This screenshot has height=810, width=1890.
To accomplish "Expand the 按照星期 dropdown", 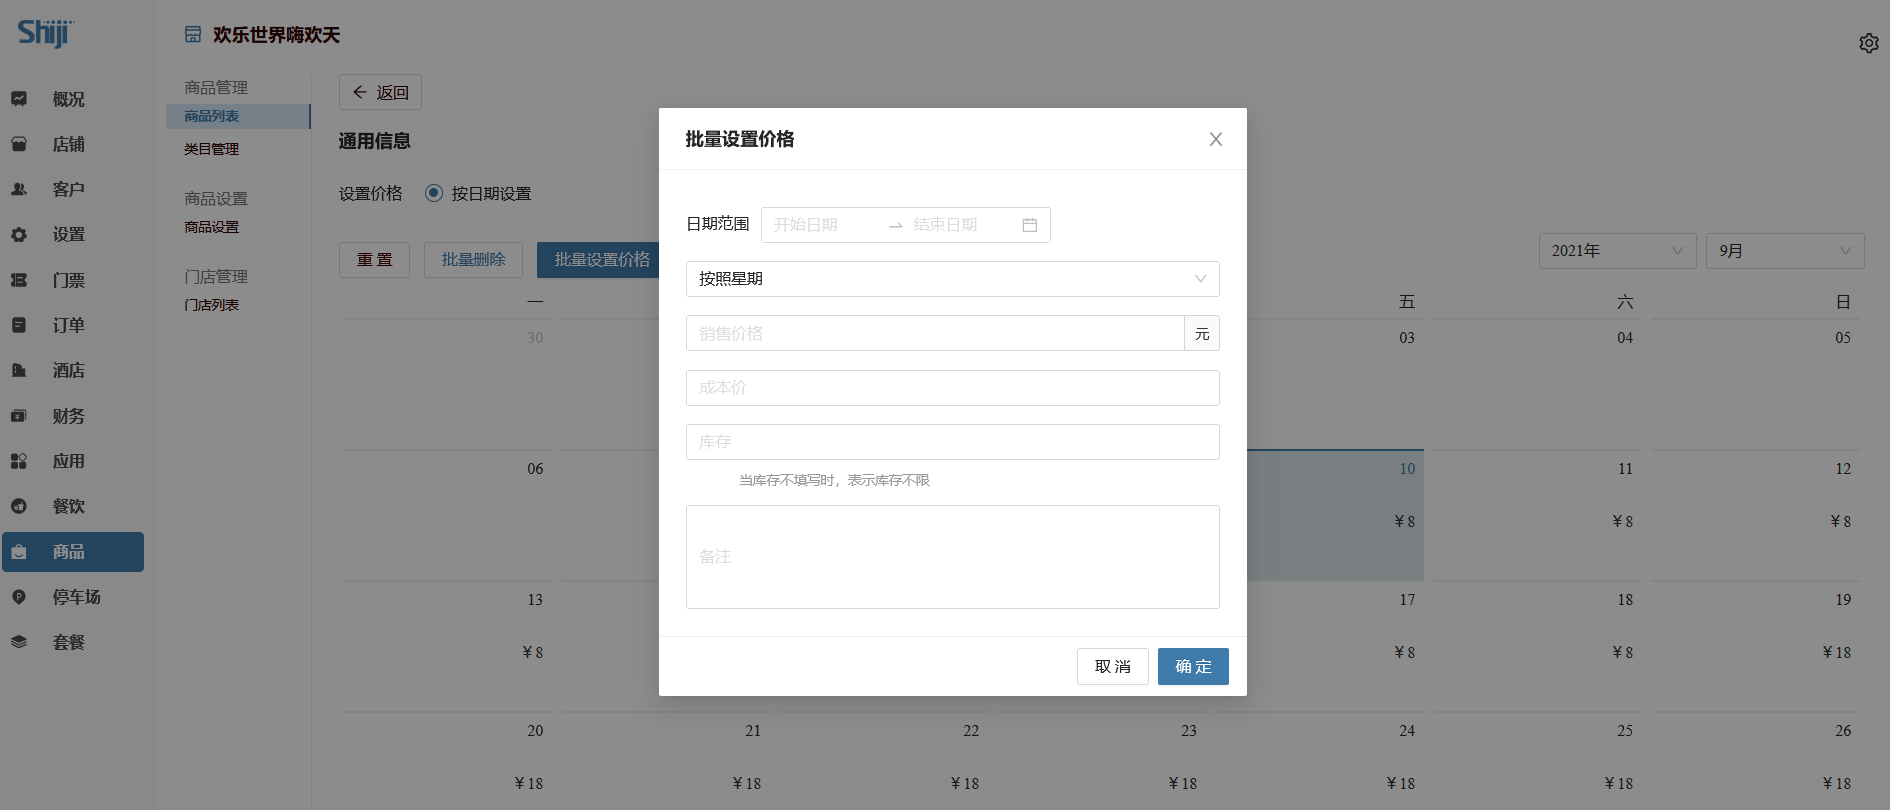I will click(x=952, y=279).
